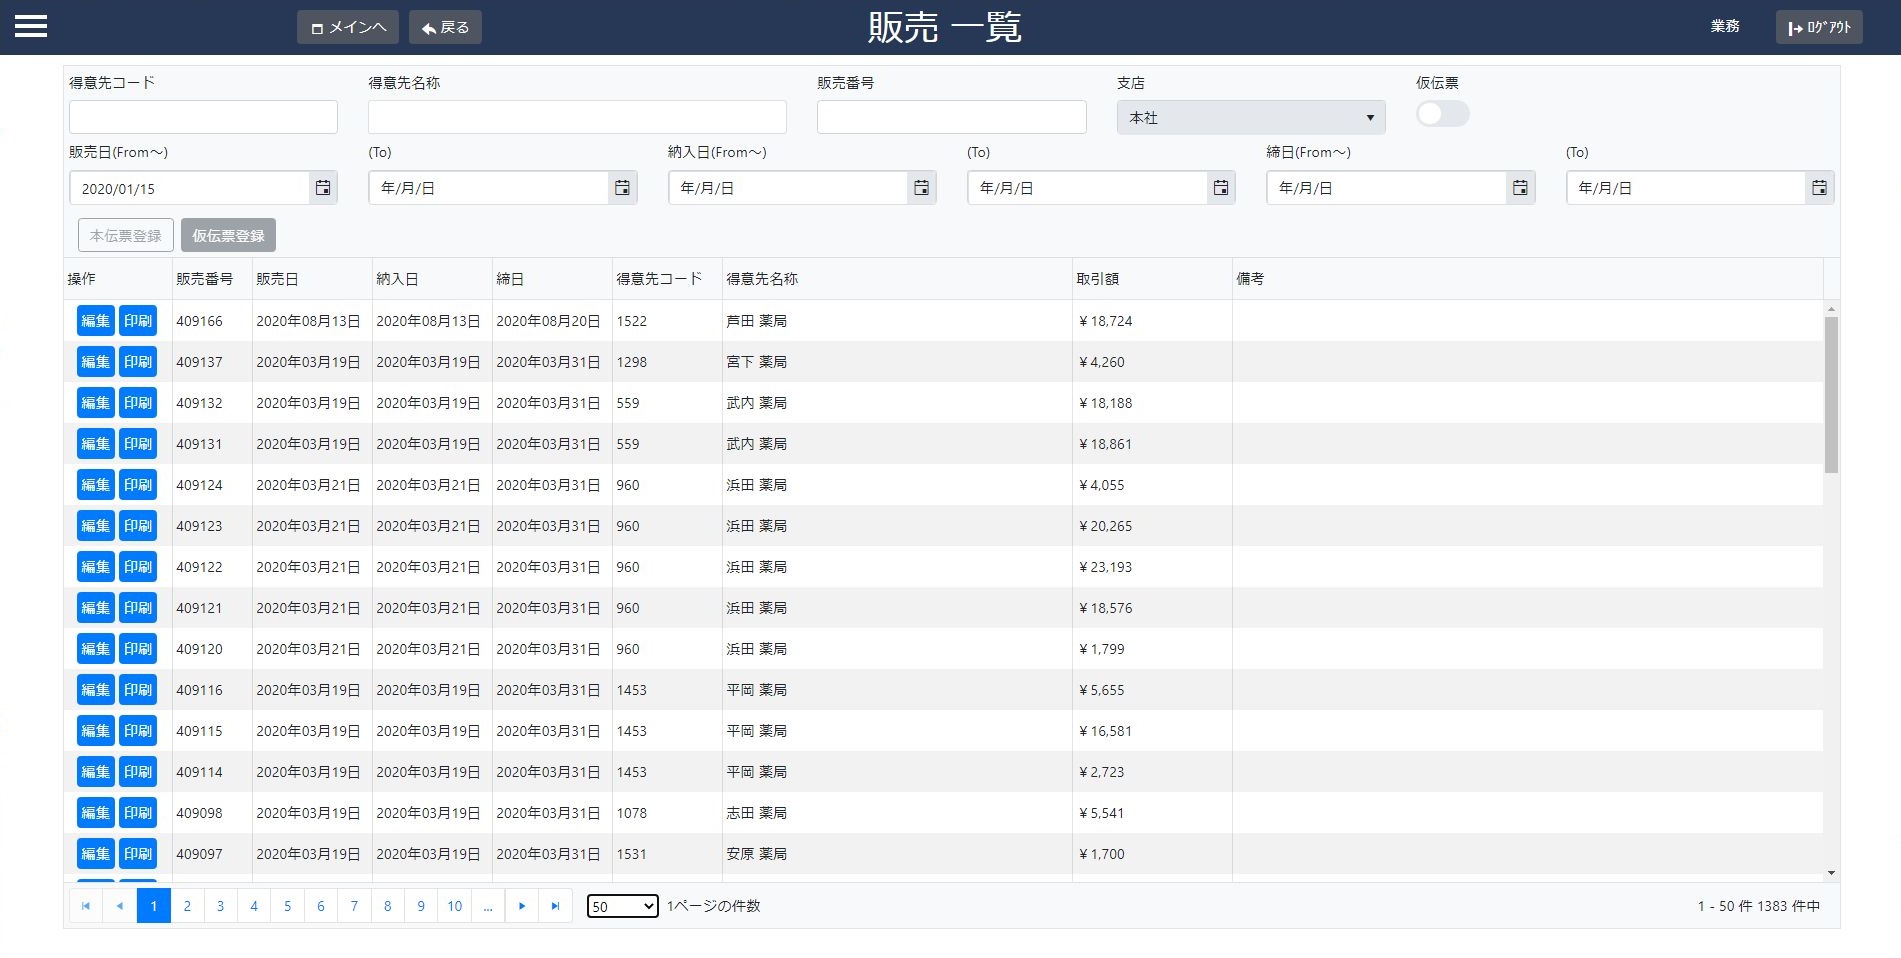Select page 2 in pager
The width and height of the screenshot is (1901, 958).
(187, 906)
